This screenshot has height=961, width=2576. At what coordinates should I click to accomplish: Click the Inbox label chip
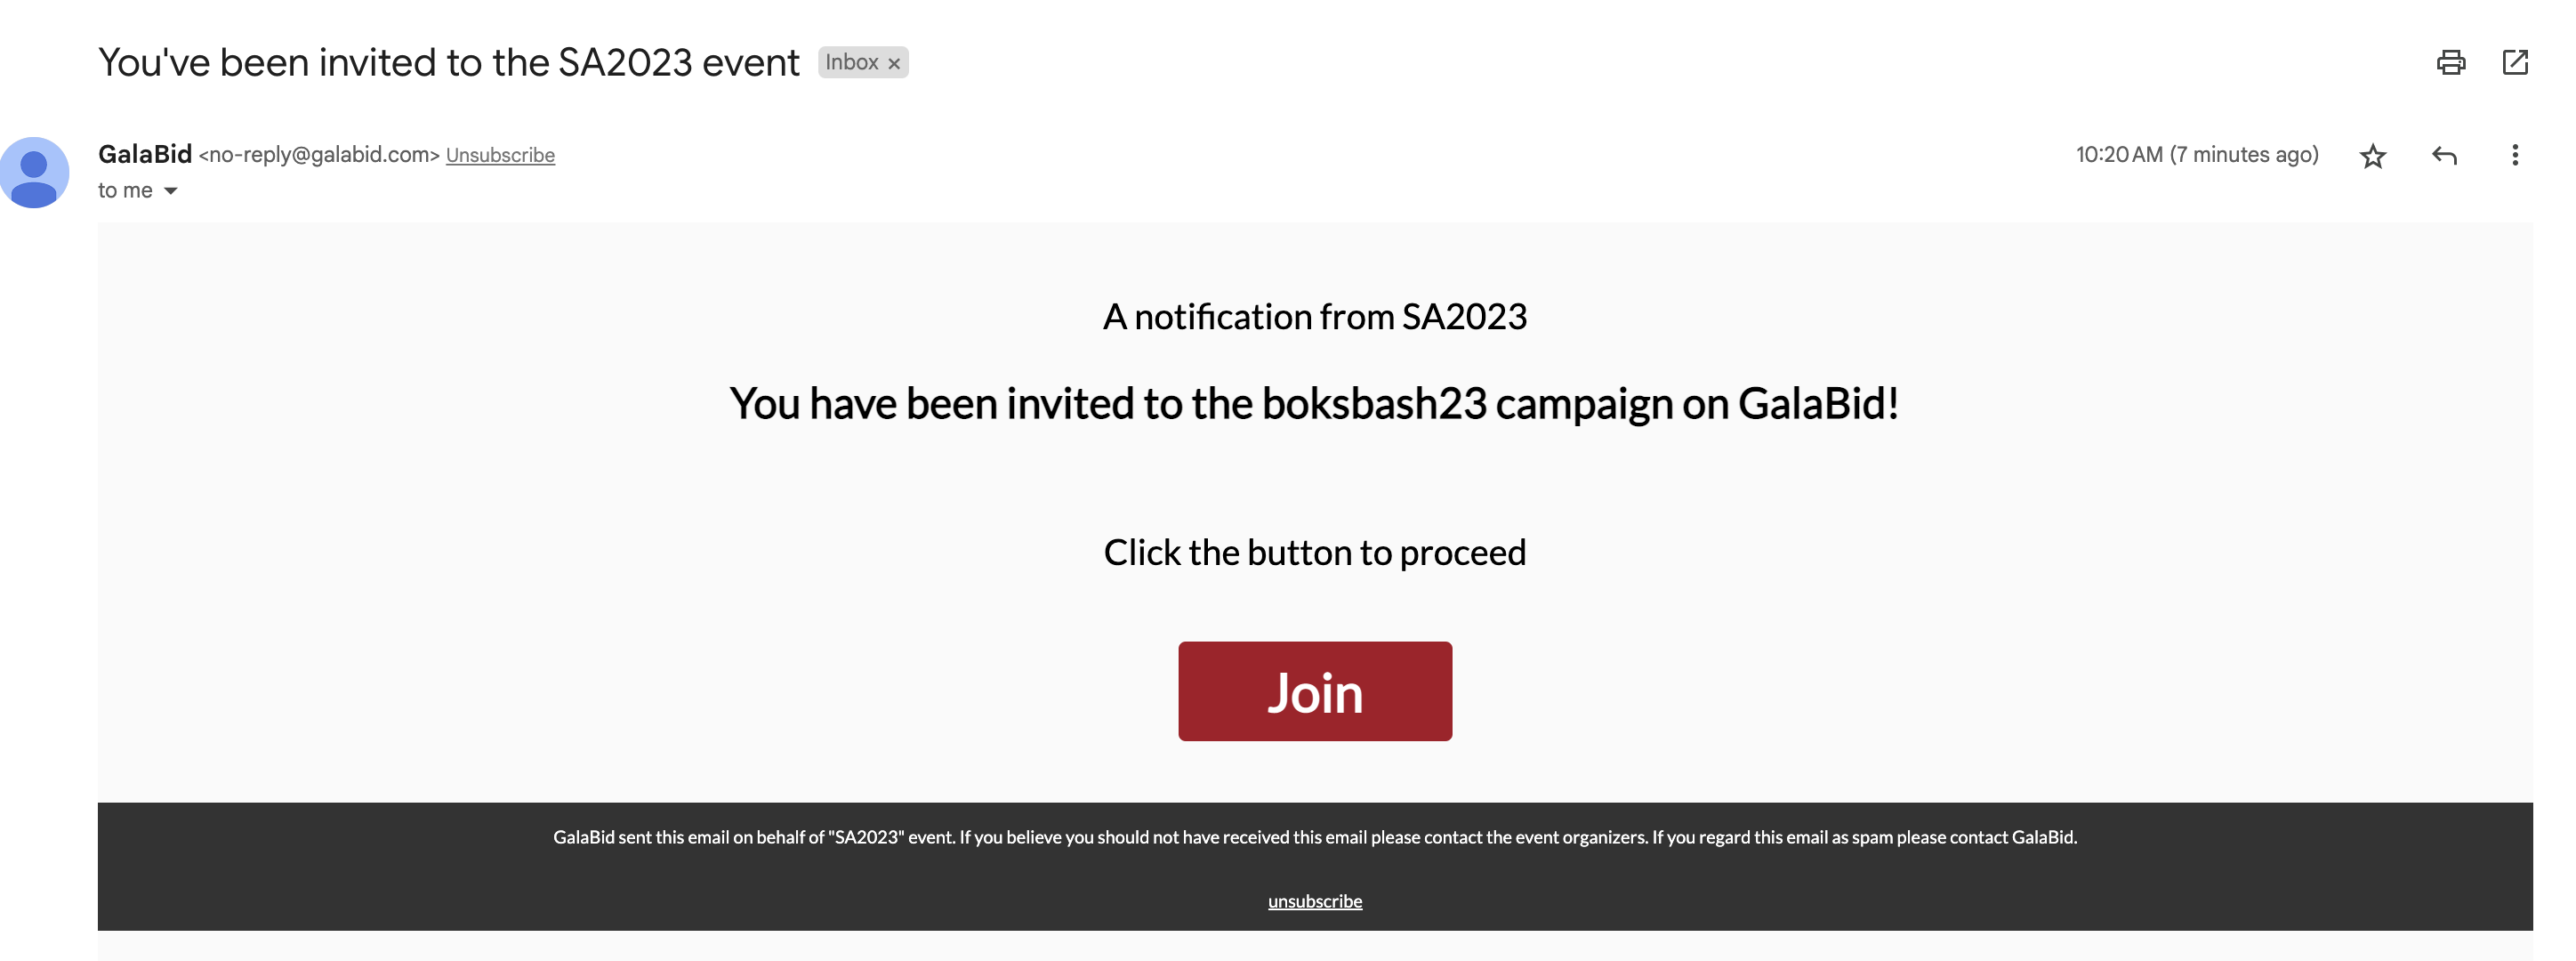851,63
